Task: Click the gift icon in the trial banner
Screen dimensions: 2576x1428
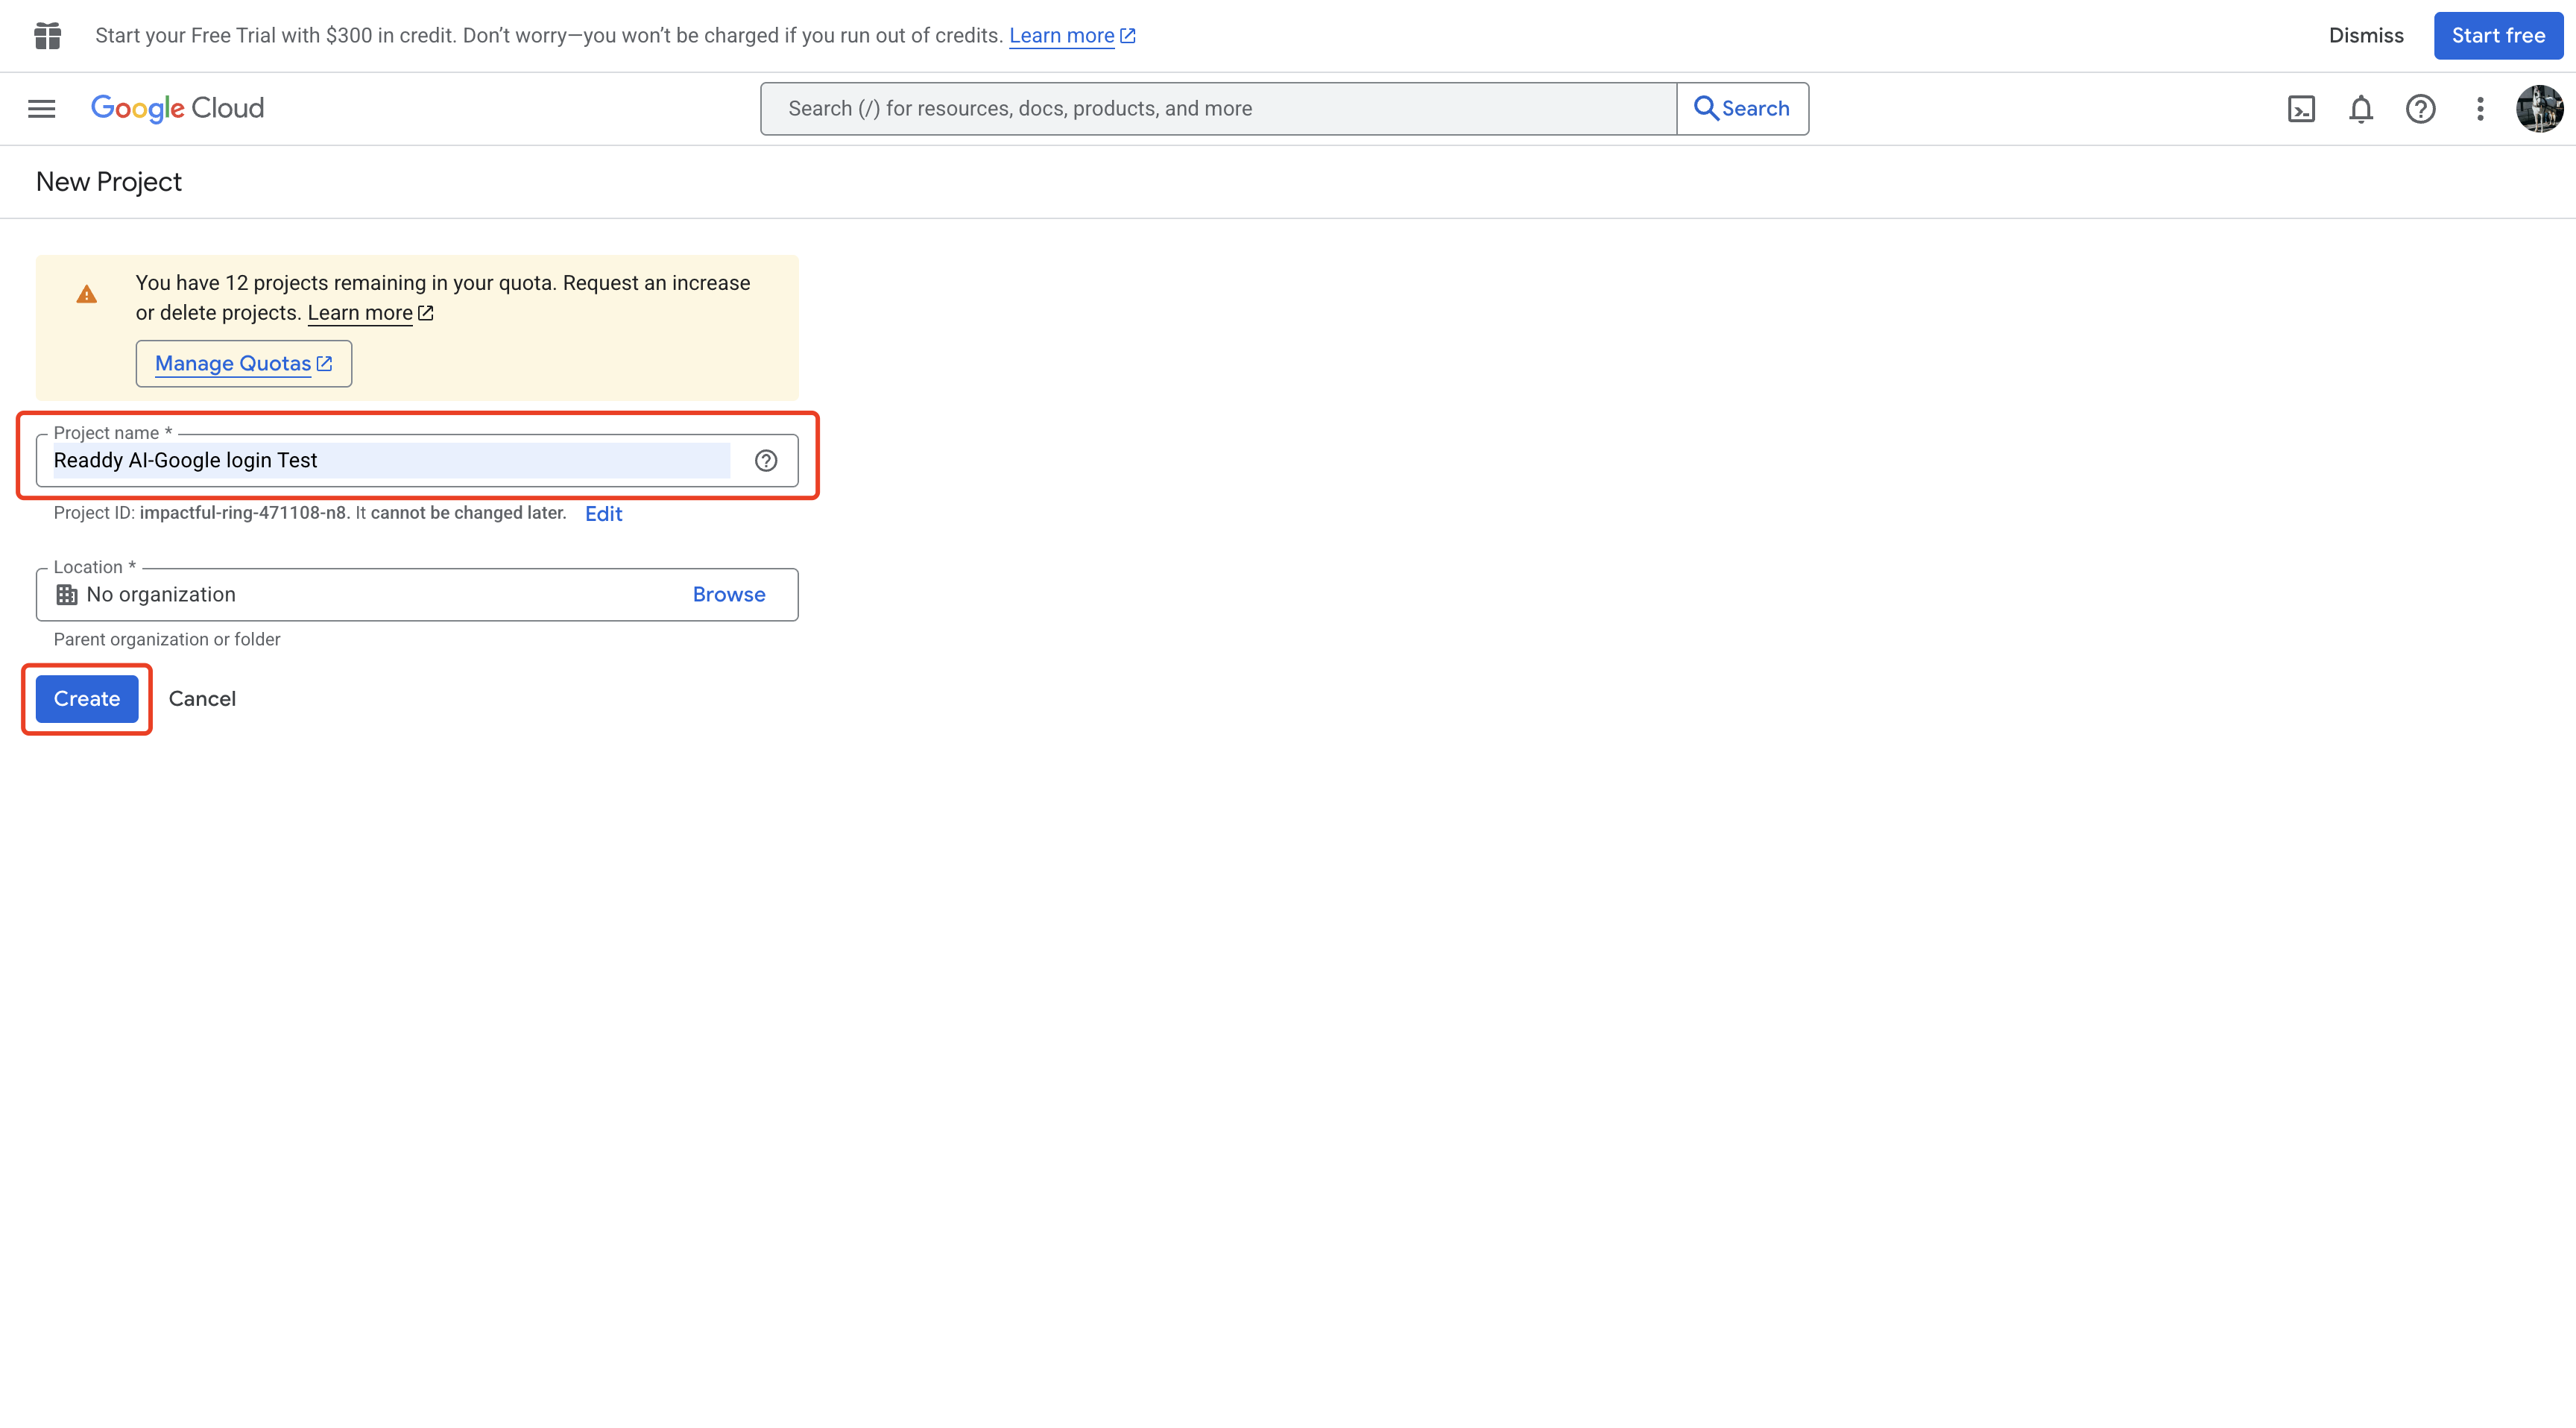Action: pyautogui.click(x=47, y=35)
